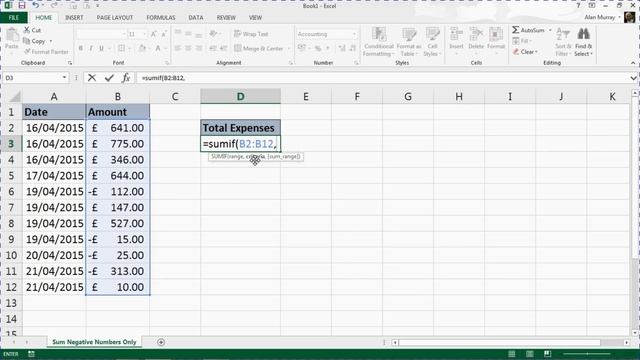640x360 pixels.
Task: Adjust zoom slider in status bar
Action: pyautogui.click(x=587, y=354)
